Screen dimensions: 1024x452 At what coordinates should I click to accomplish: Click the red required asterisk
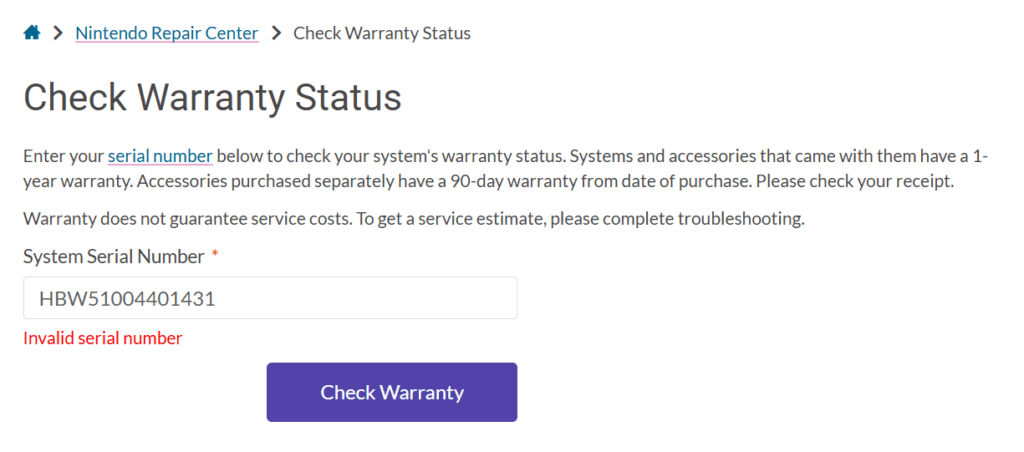(215, 256)
